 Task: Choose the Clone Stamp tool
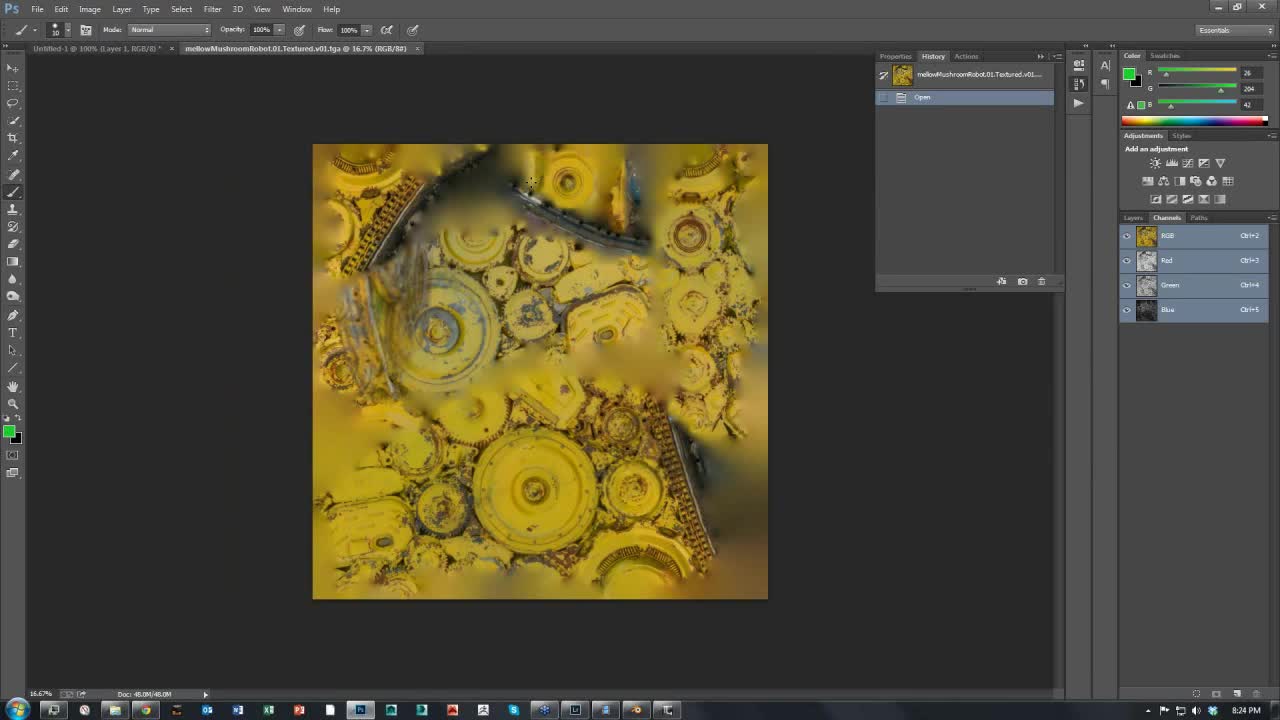pyautogui.click(x=13, y=209)
